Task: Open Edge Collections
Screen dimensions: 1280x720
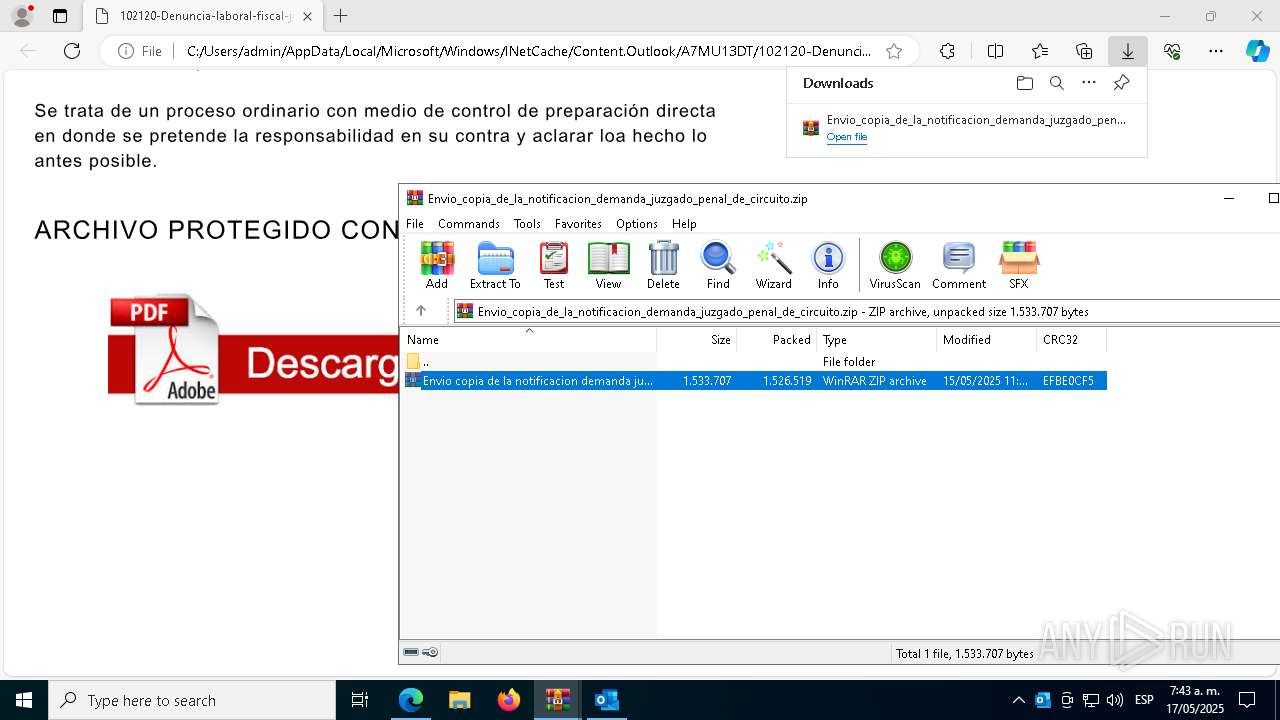Action: coord(1084,51)
